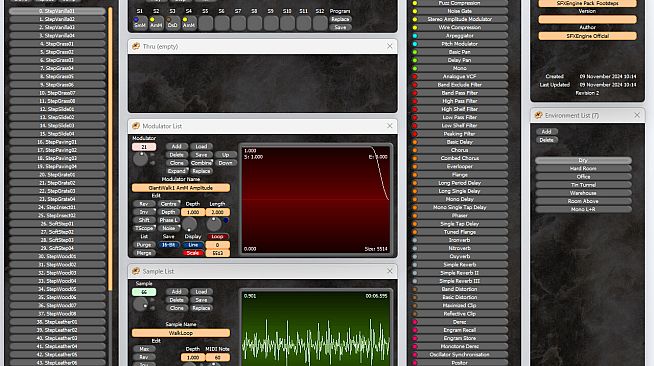
Task: Open the Expand options in Modulator List
Action: click(x=177, y=171)
